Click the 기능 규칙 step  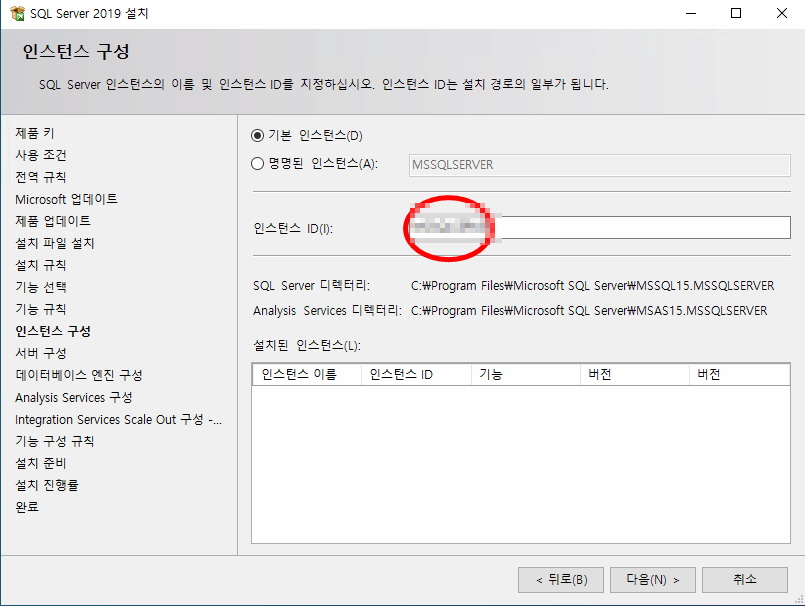(x=41, y=309)
